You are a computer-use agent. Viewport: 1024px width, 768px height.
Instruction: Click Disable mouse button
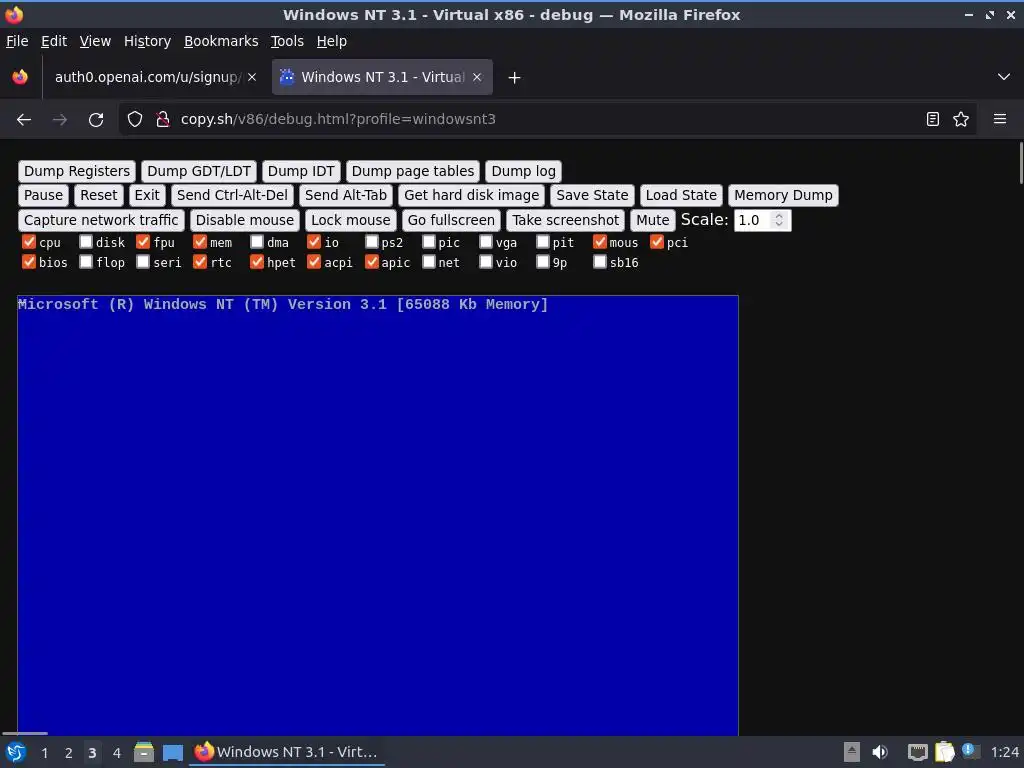(x=245, y=220)
